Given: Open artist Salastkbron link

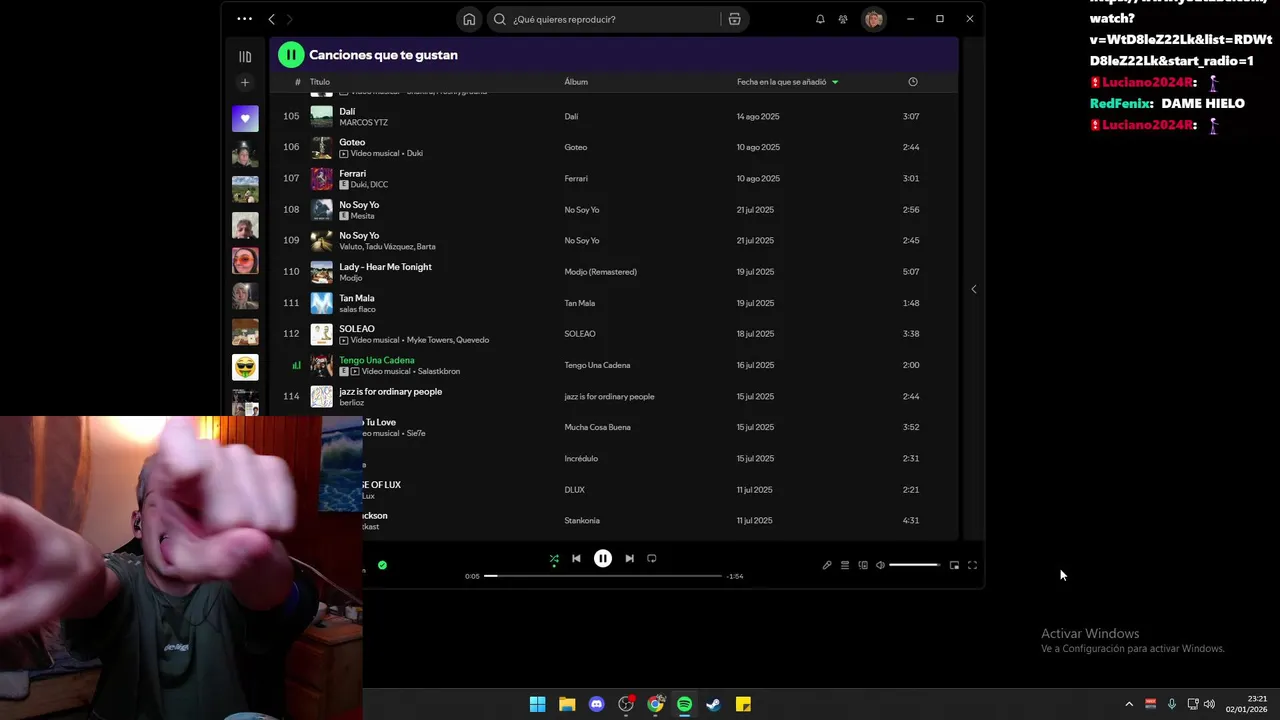Looking at the screenshot, I should pos(439,372).
